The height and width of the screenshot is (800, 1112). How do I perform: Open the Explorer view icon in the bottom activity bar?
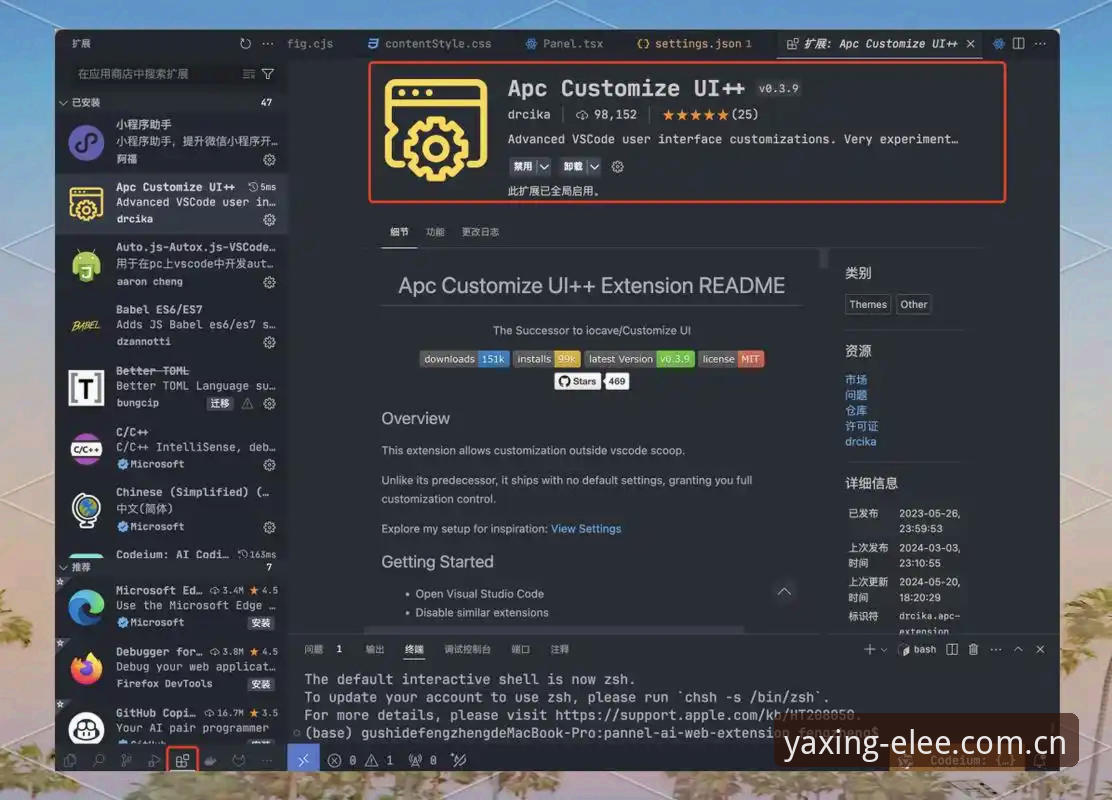pos(70,760)
